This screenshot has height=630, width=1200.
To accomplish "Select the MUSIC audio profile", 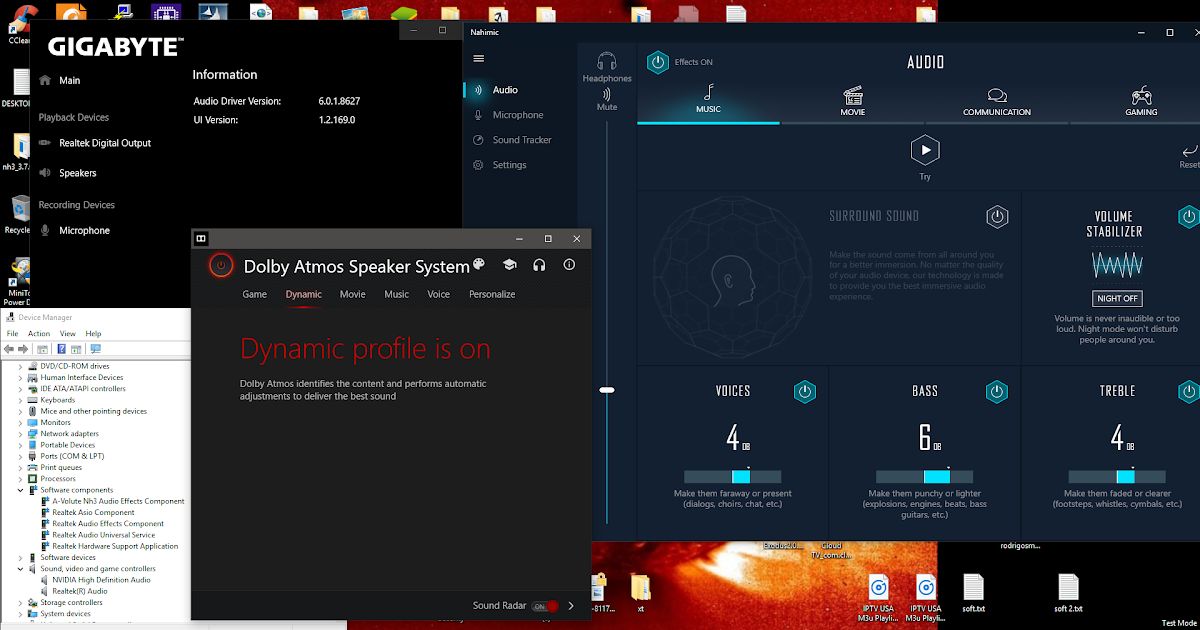I will pos(708,99).
